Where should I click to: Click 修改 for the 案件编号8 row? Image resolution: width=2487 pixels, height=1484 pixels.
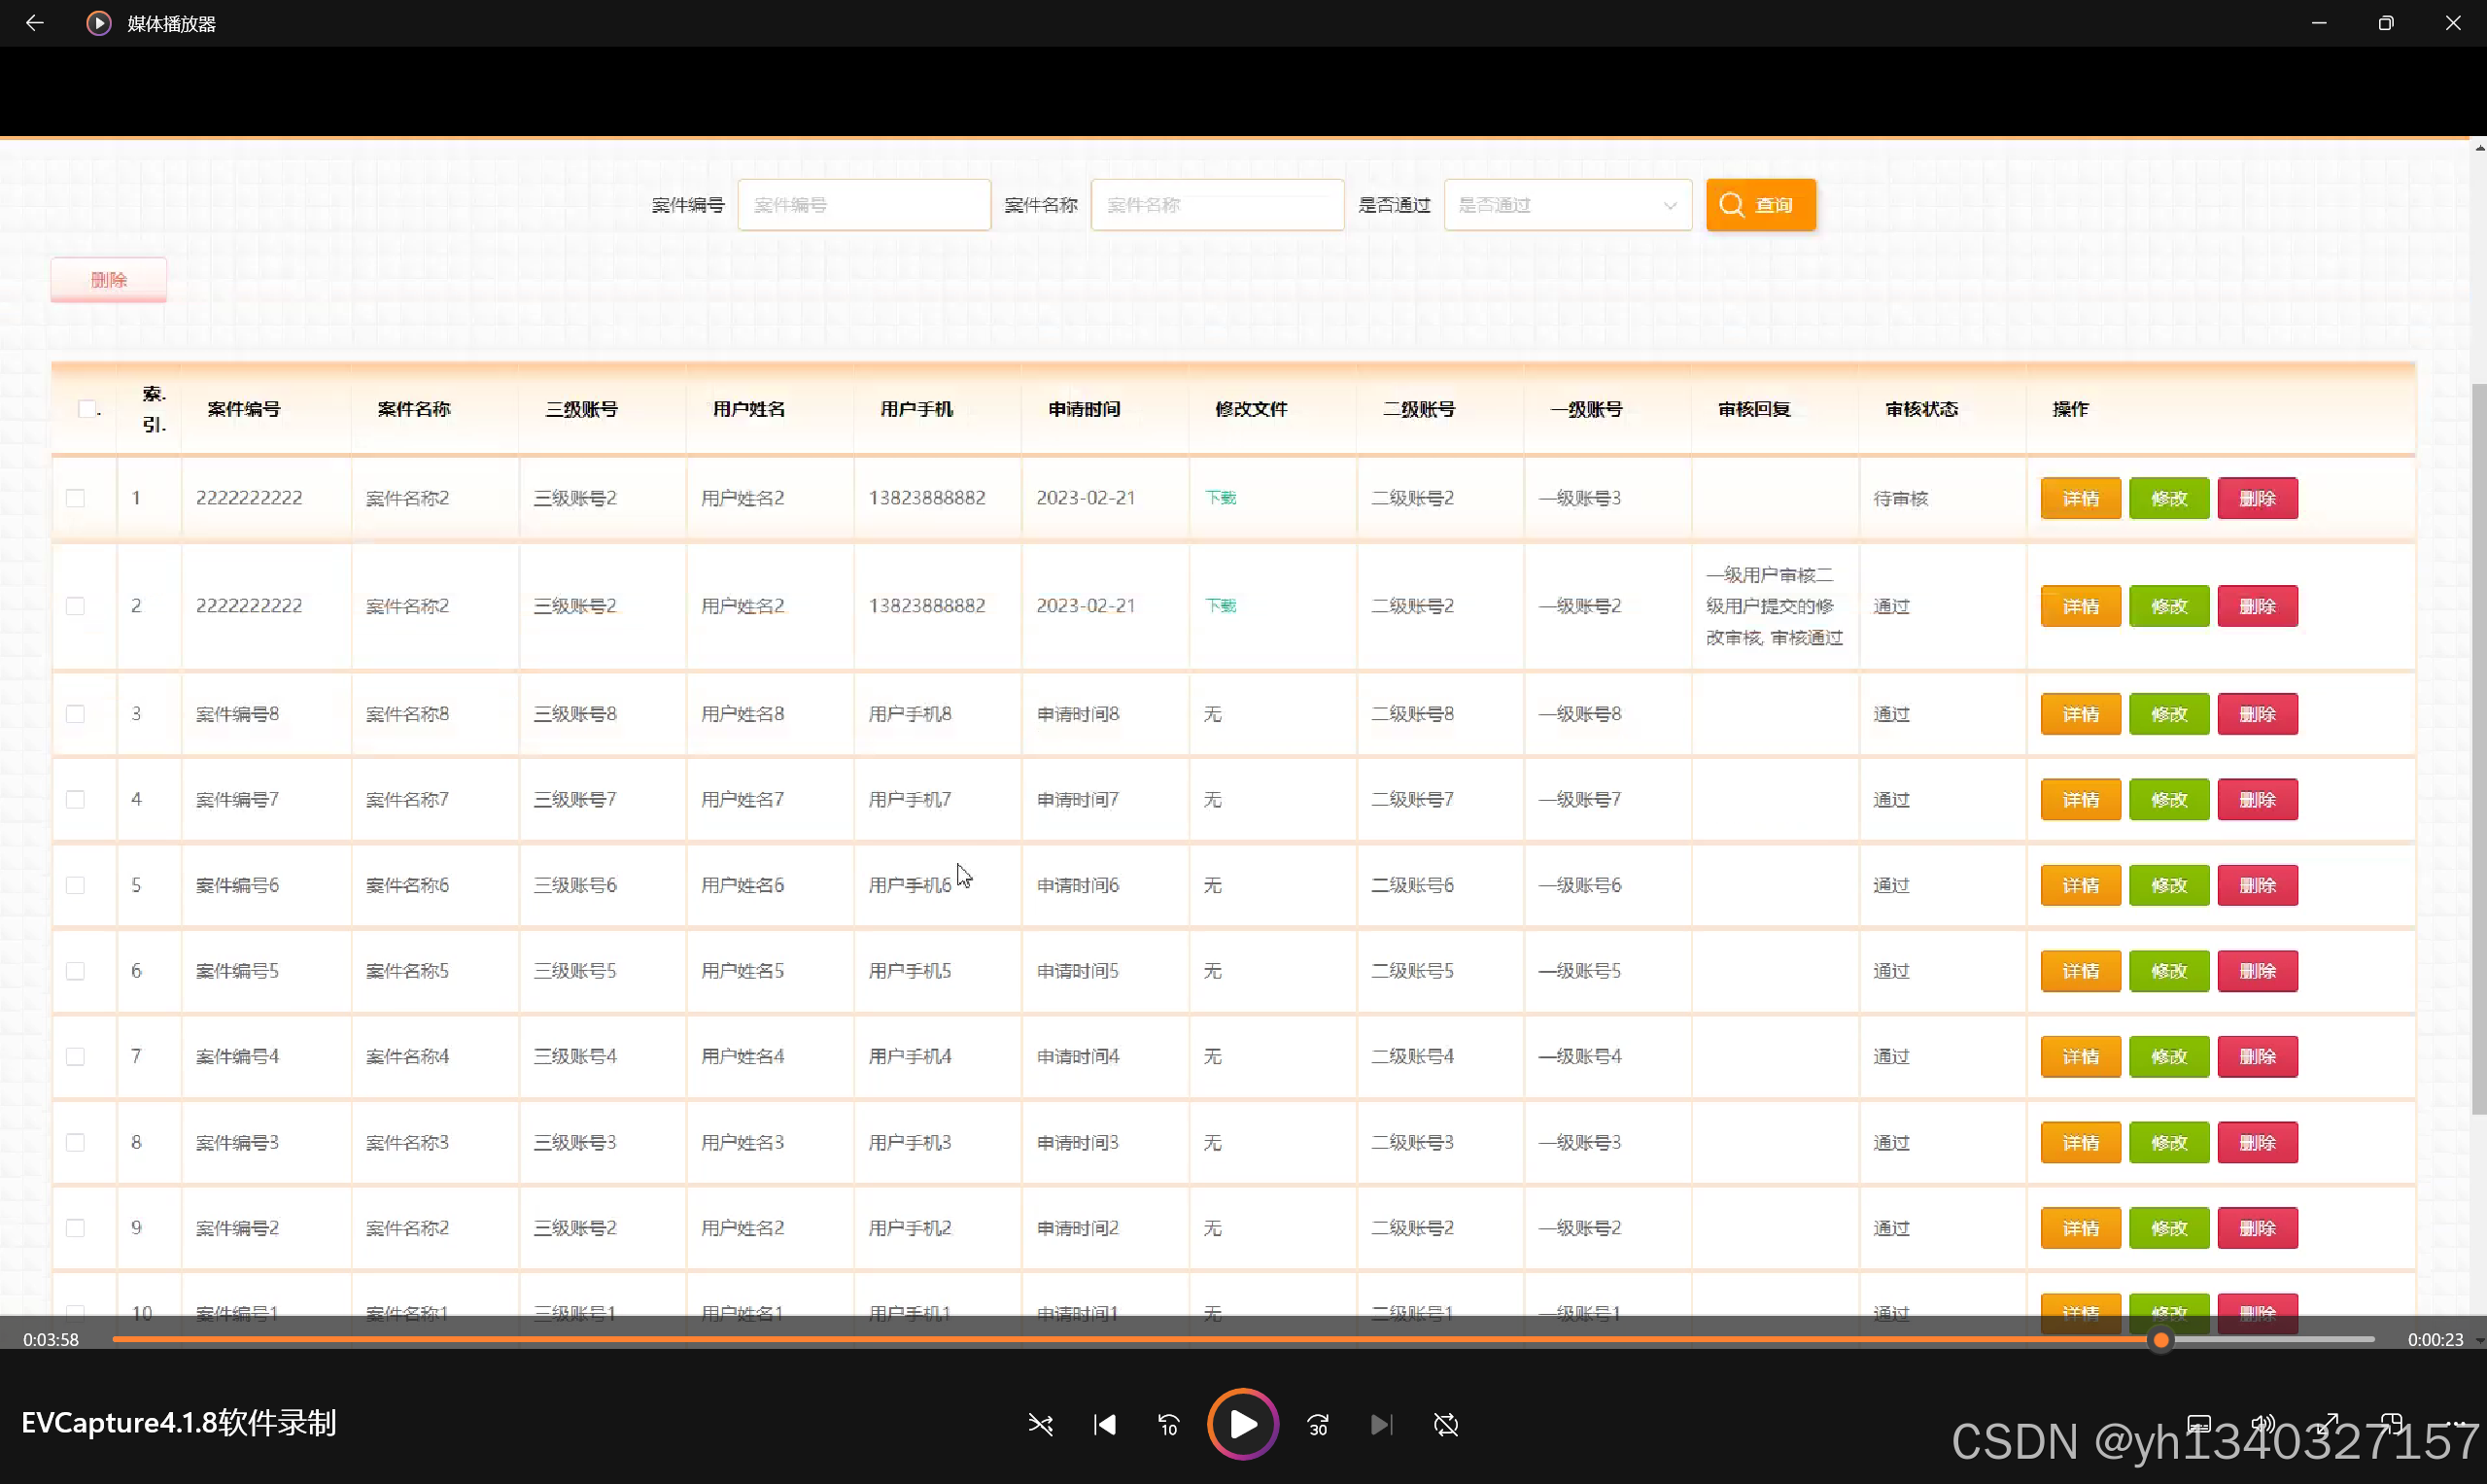point(2169,714)
